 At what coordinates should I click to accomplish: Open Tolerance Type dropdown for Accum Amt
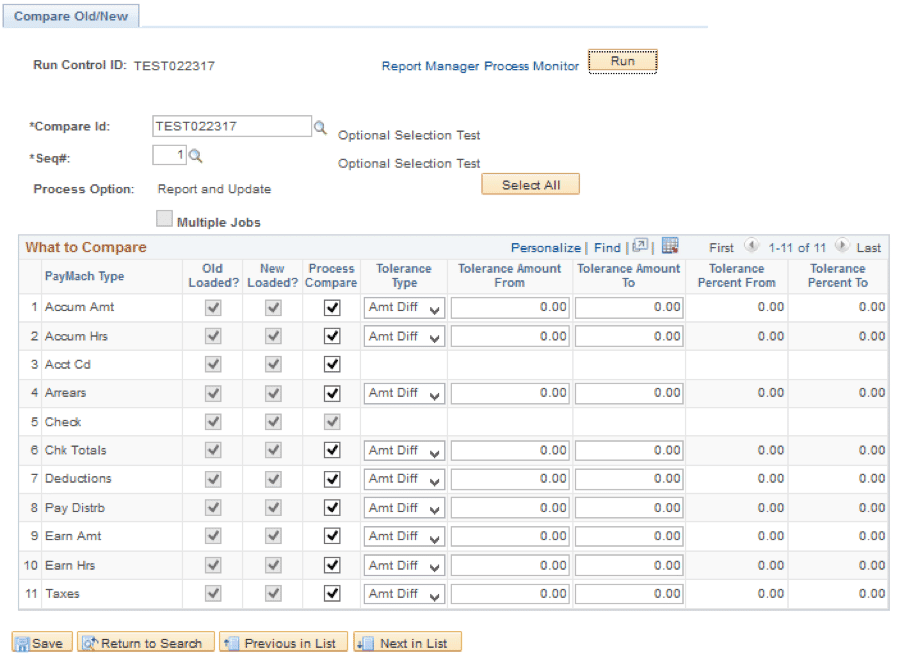tap(404, 308)
